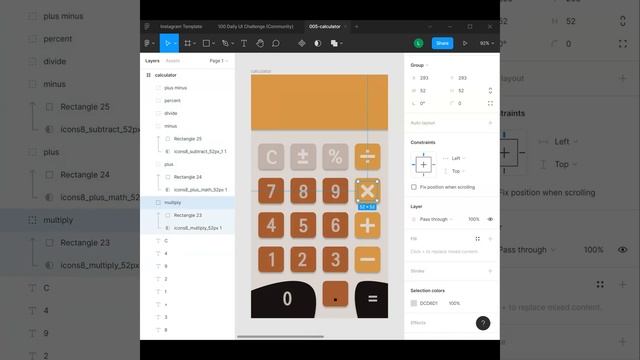640x360 pixels.
Task: Open vertical constraint Top dropdown
Action: [458, 171]
